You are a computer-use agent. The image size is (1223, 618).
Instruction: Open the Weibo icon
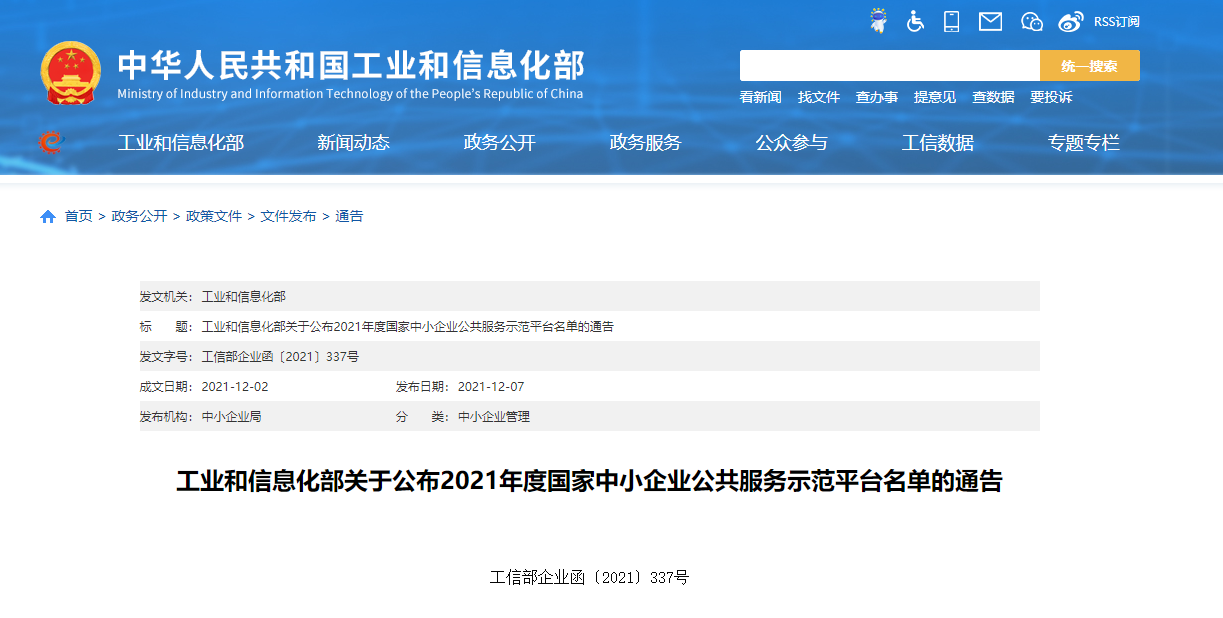point(1070,21)
